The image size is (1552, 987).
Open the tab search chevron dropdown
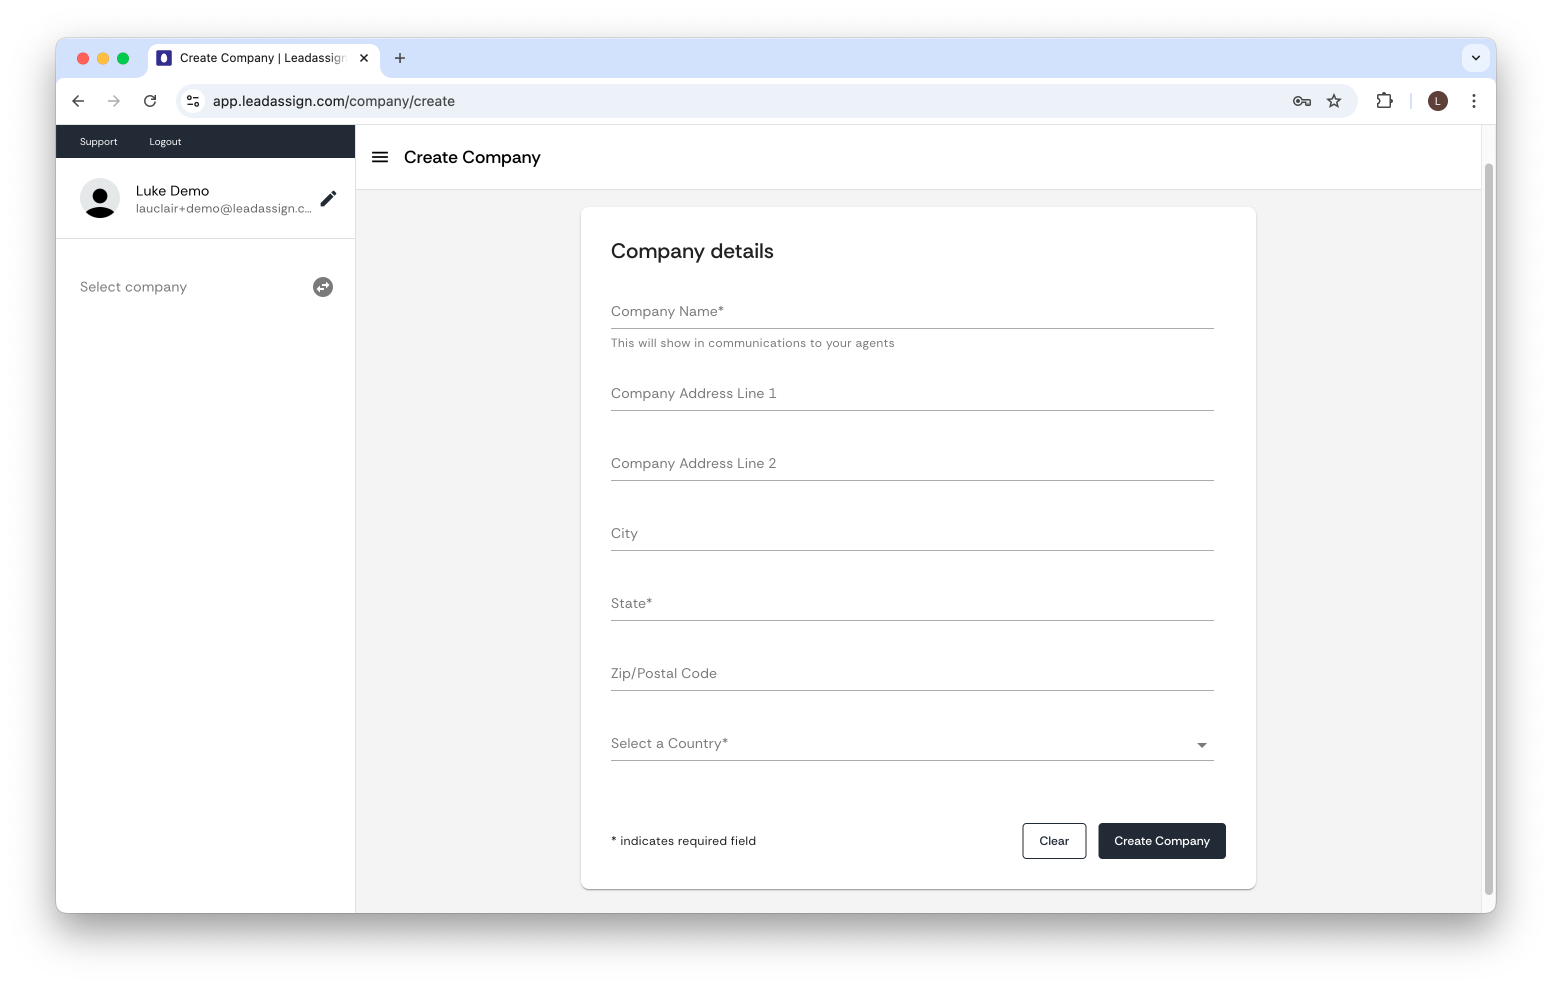point(1476,58)
